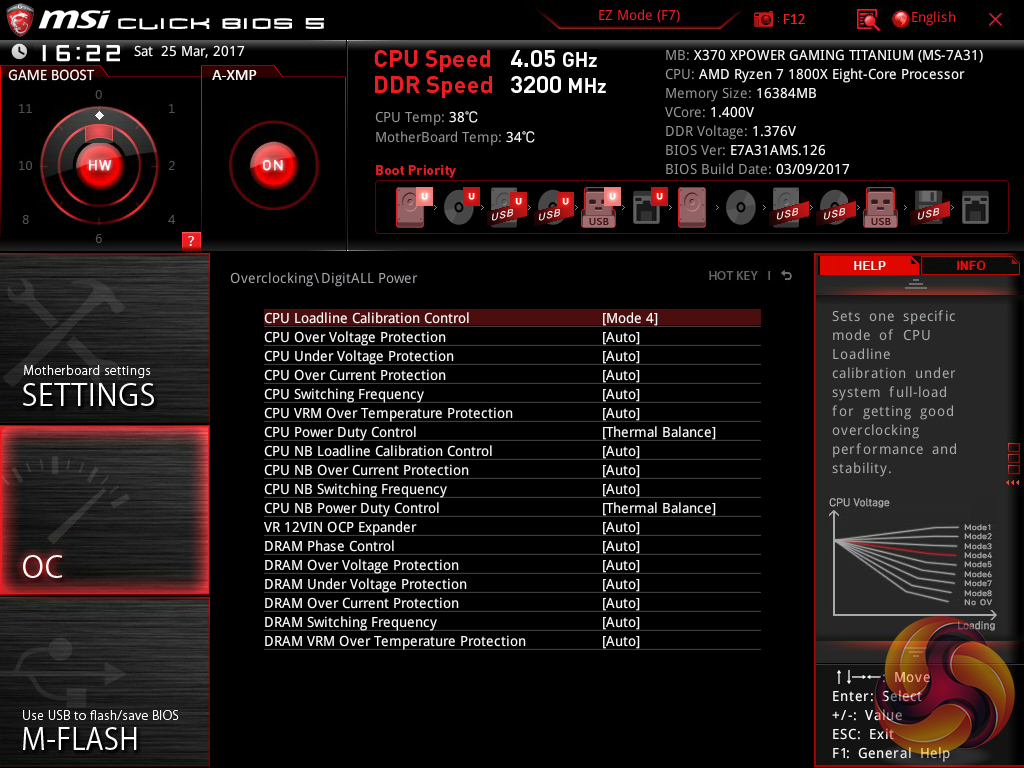Select DRAM VRM Over Temperature Protection row
This screenshot has height=768, width=1024.
tap(512, 641)
